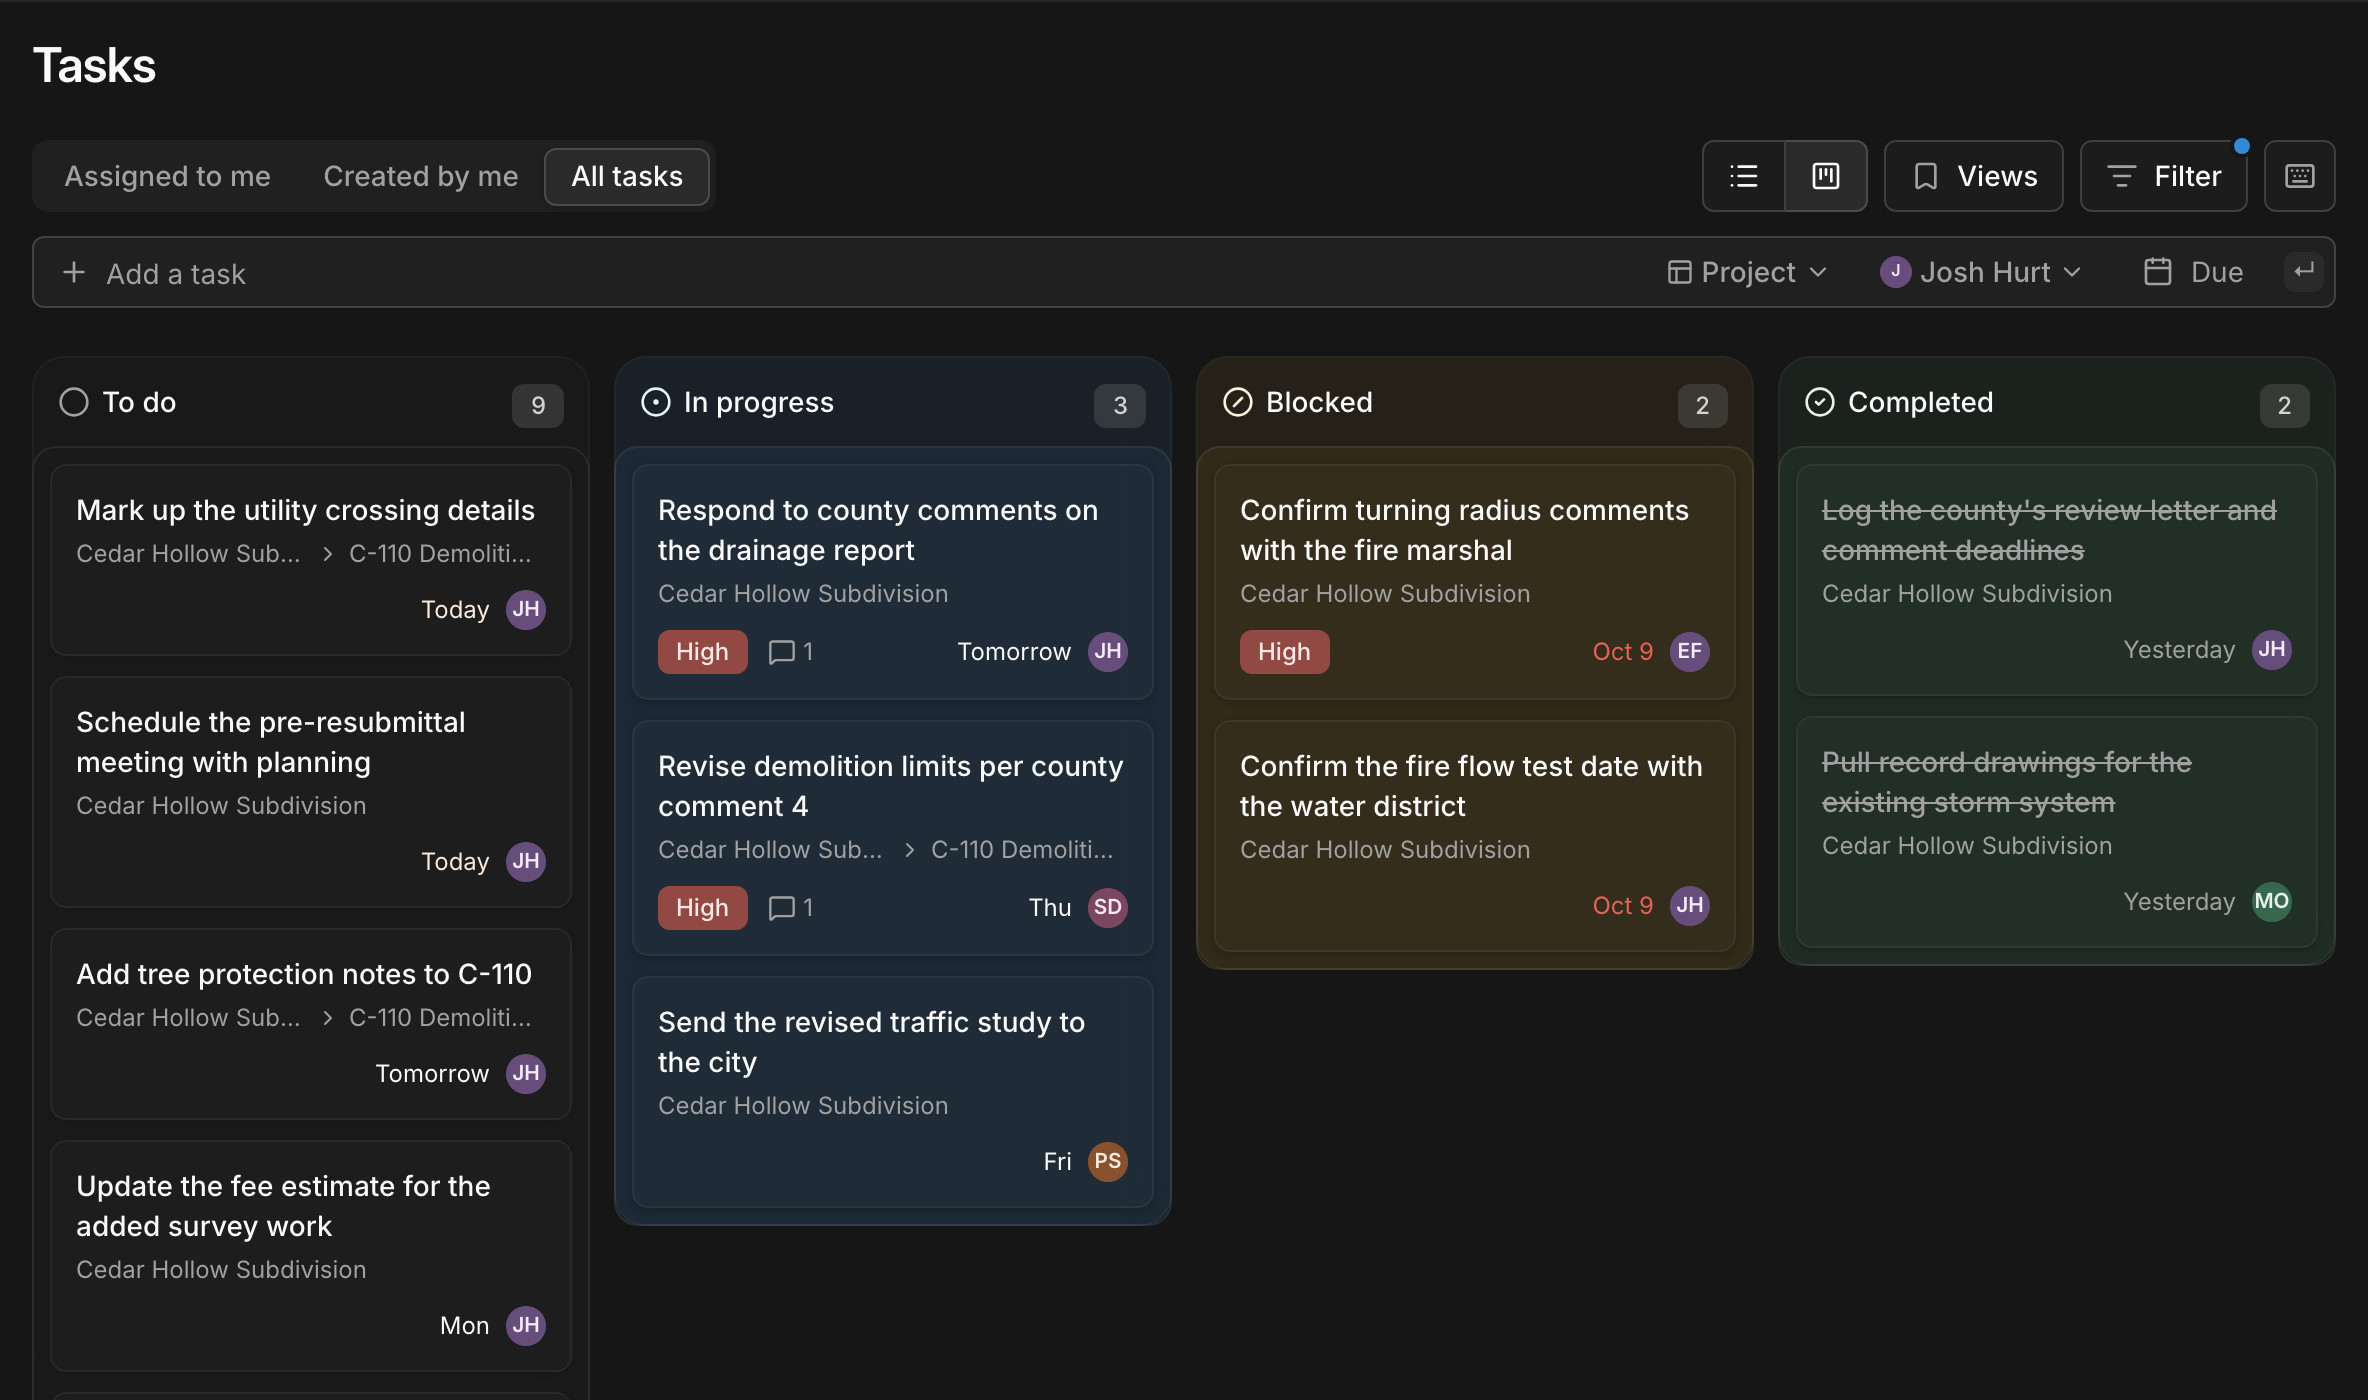Open Pull record drawings completed card

click(x=2056, y=832)
